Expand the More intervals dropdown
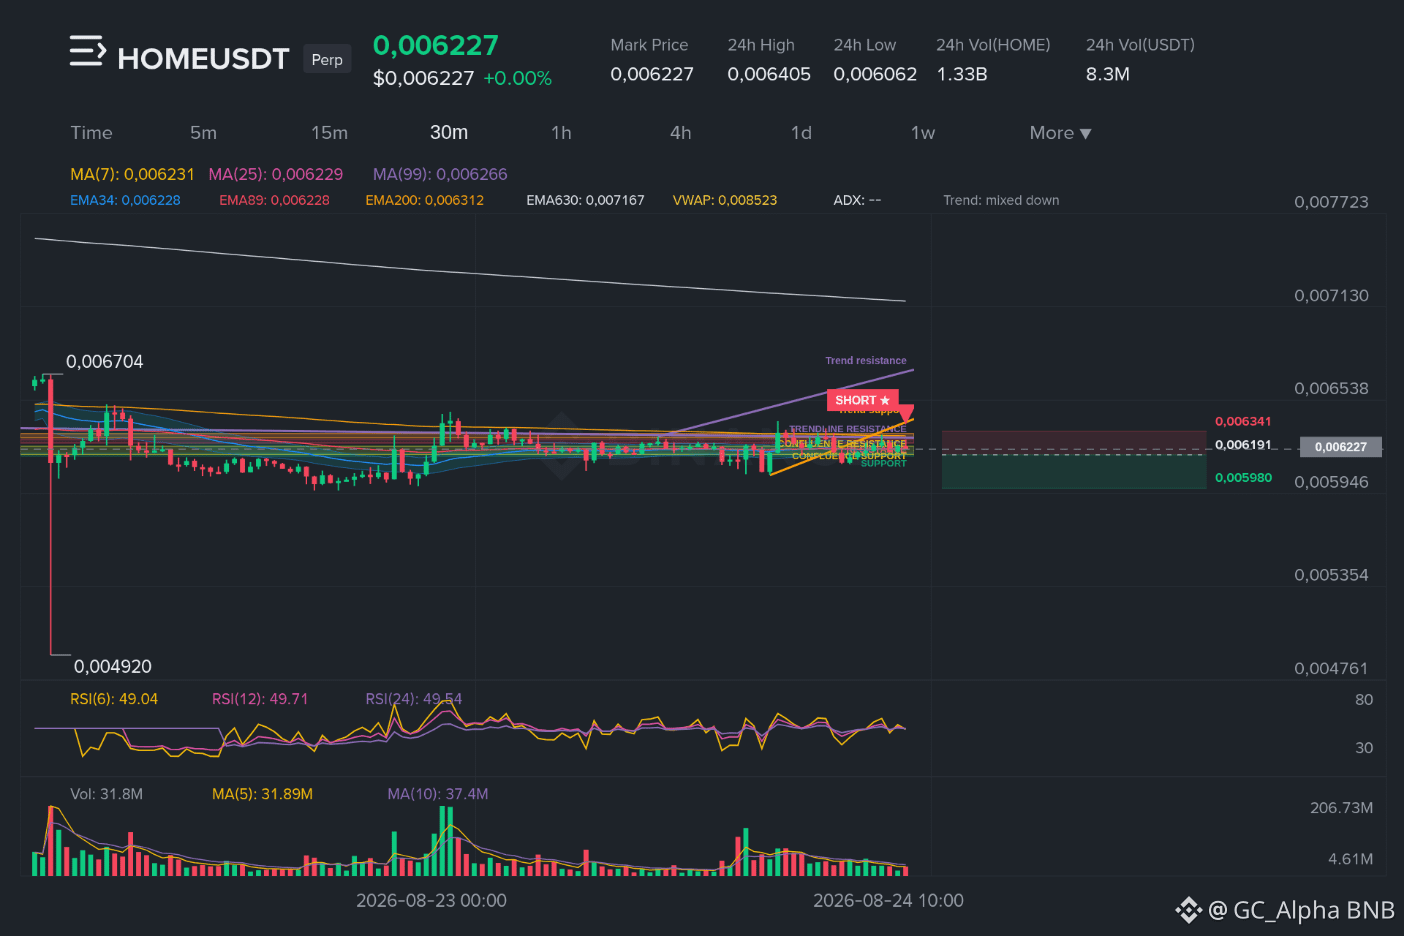Image resolution: width=1404 pixels, height=936 pixels. pos(1060,133)
